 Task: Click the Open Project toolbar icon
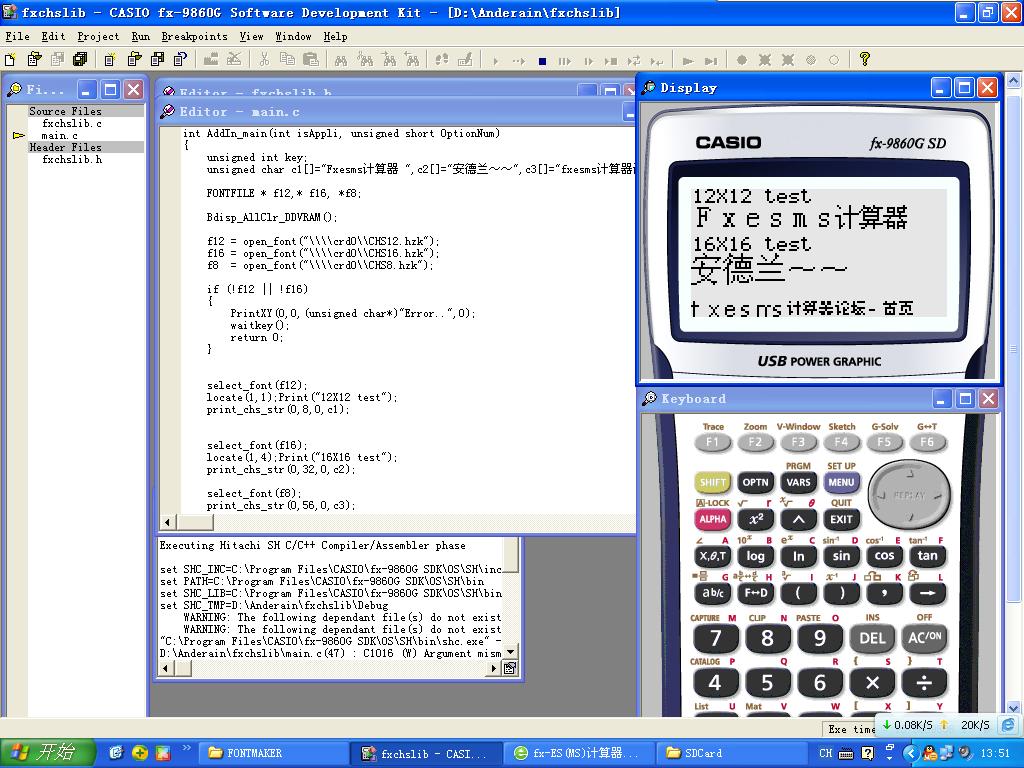[134, 60]
